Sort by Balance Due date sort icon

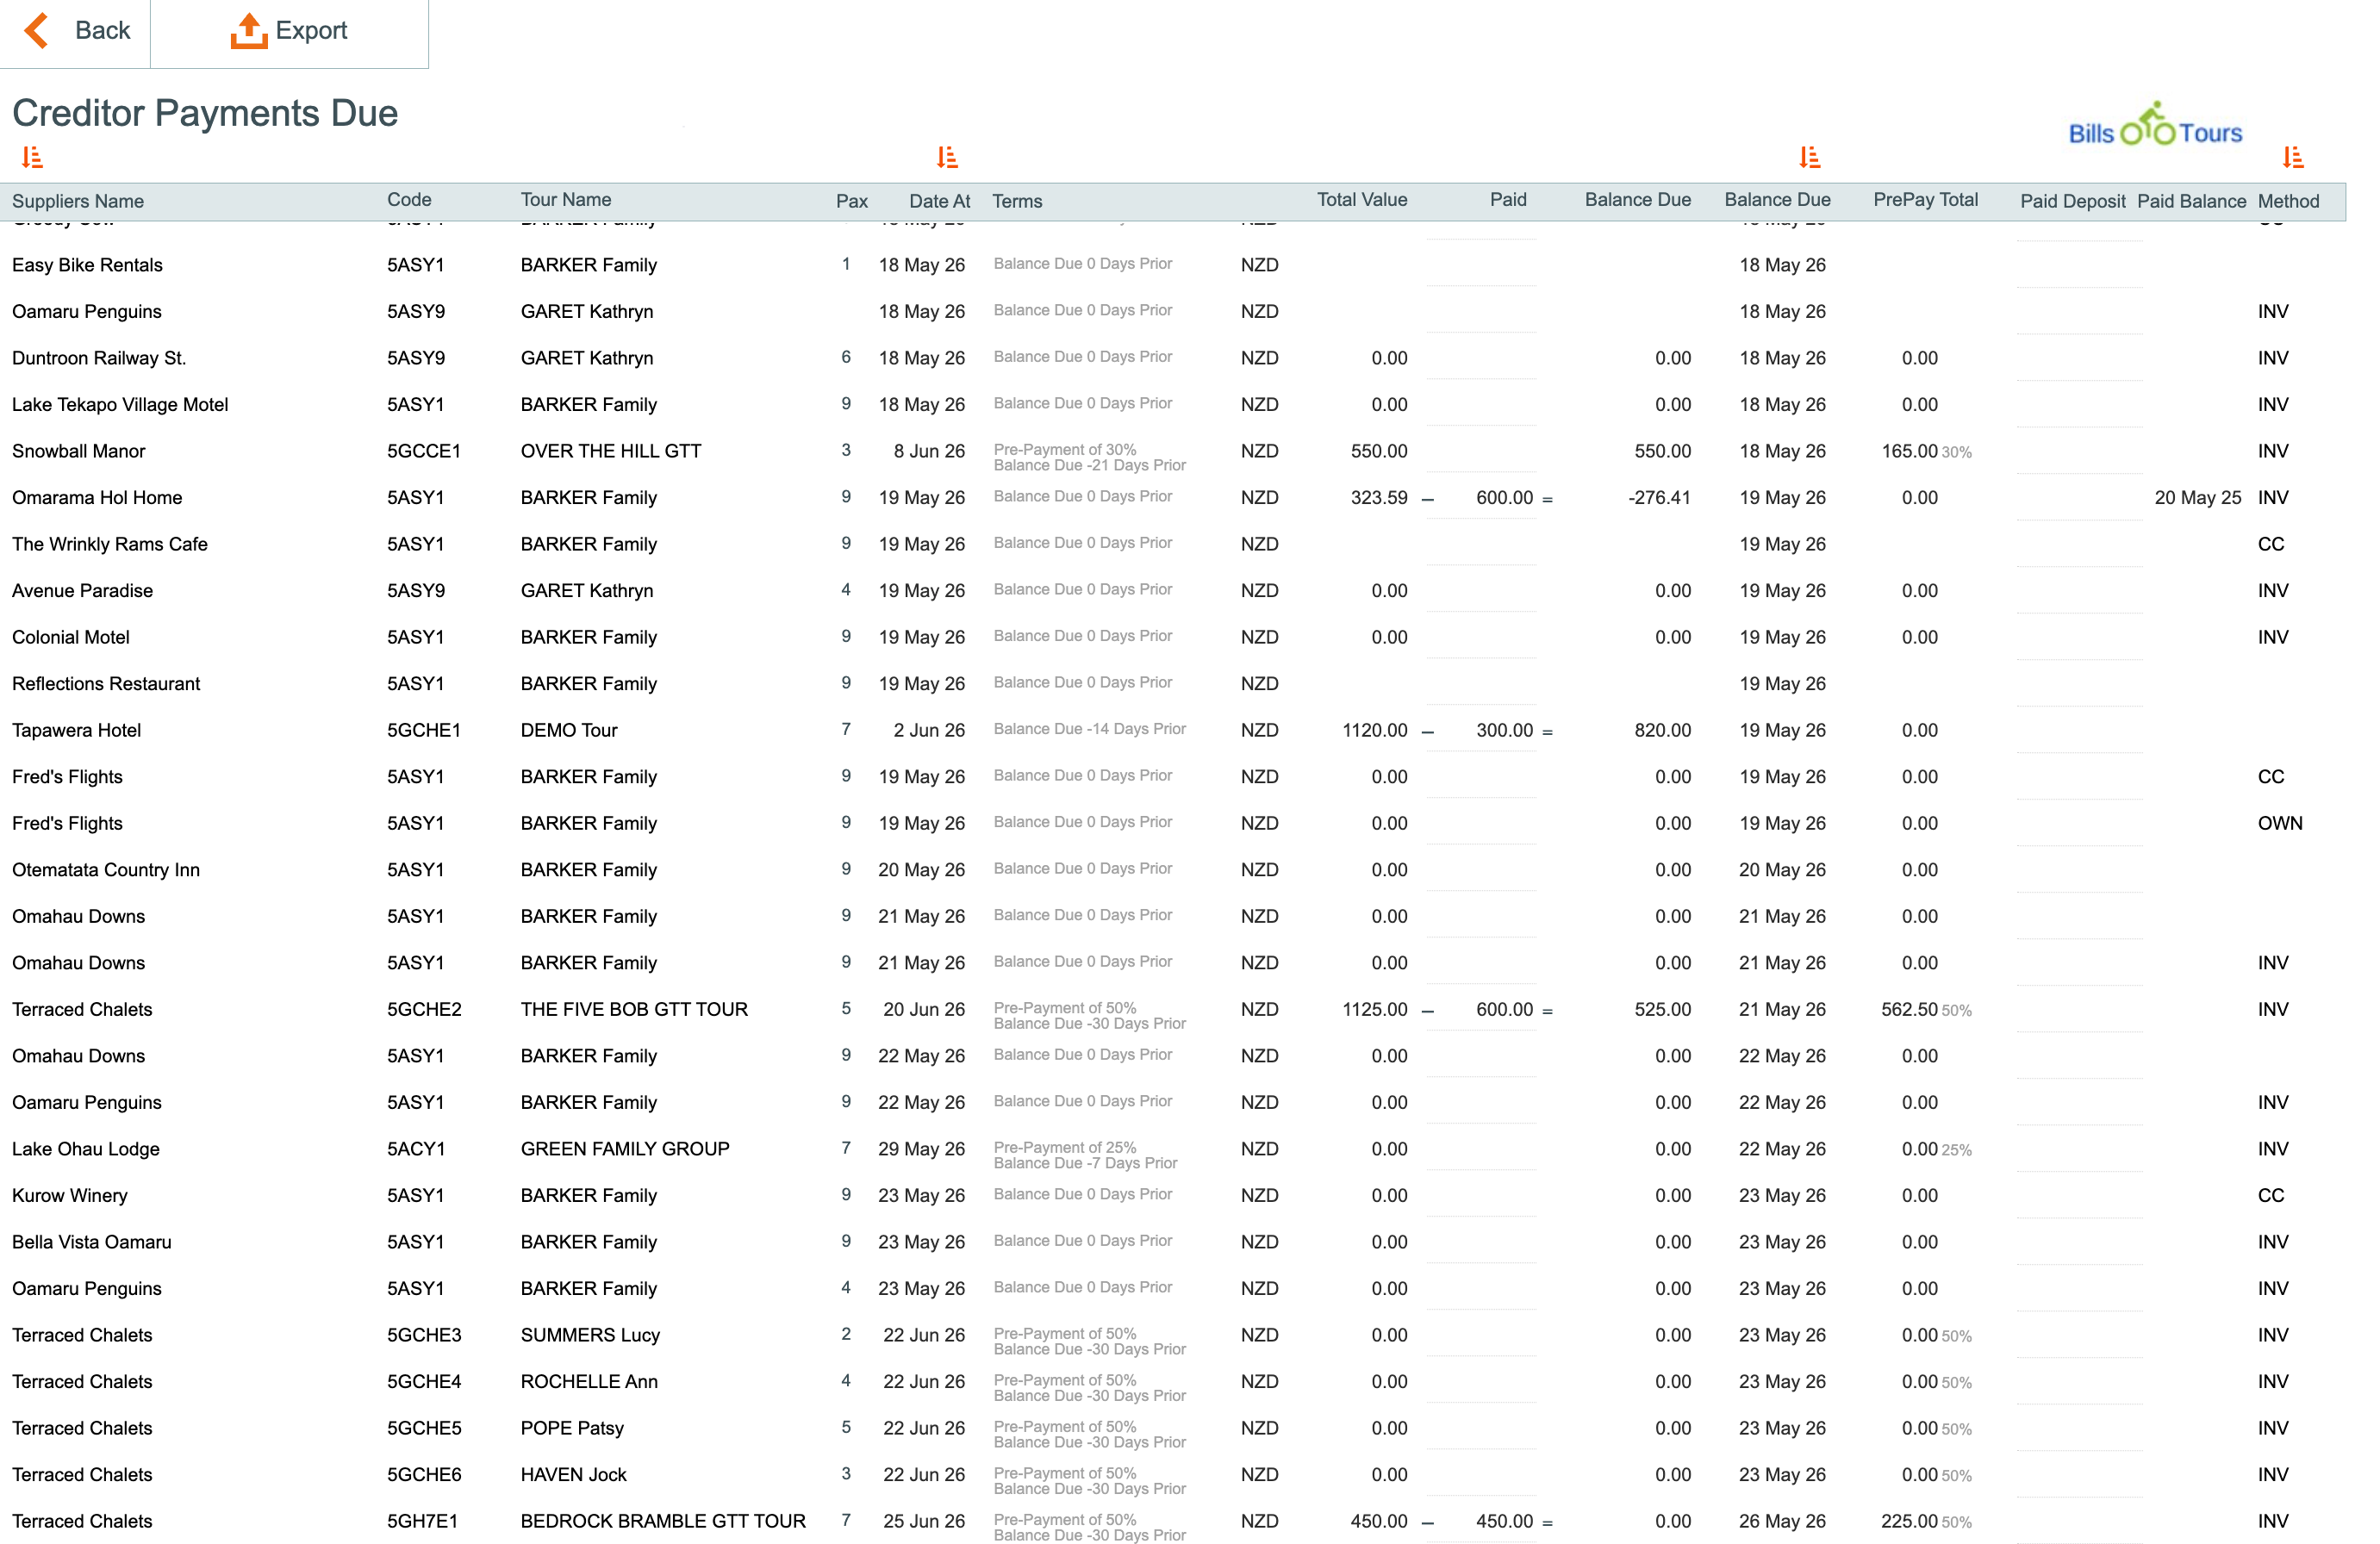(x=1809, y=157)
